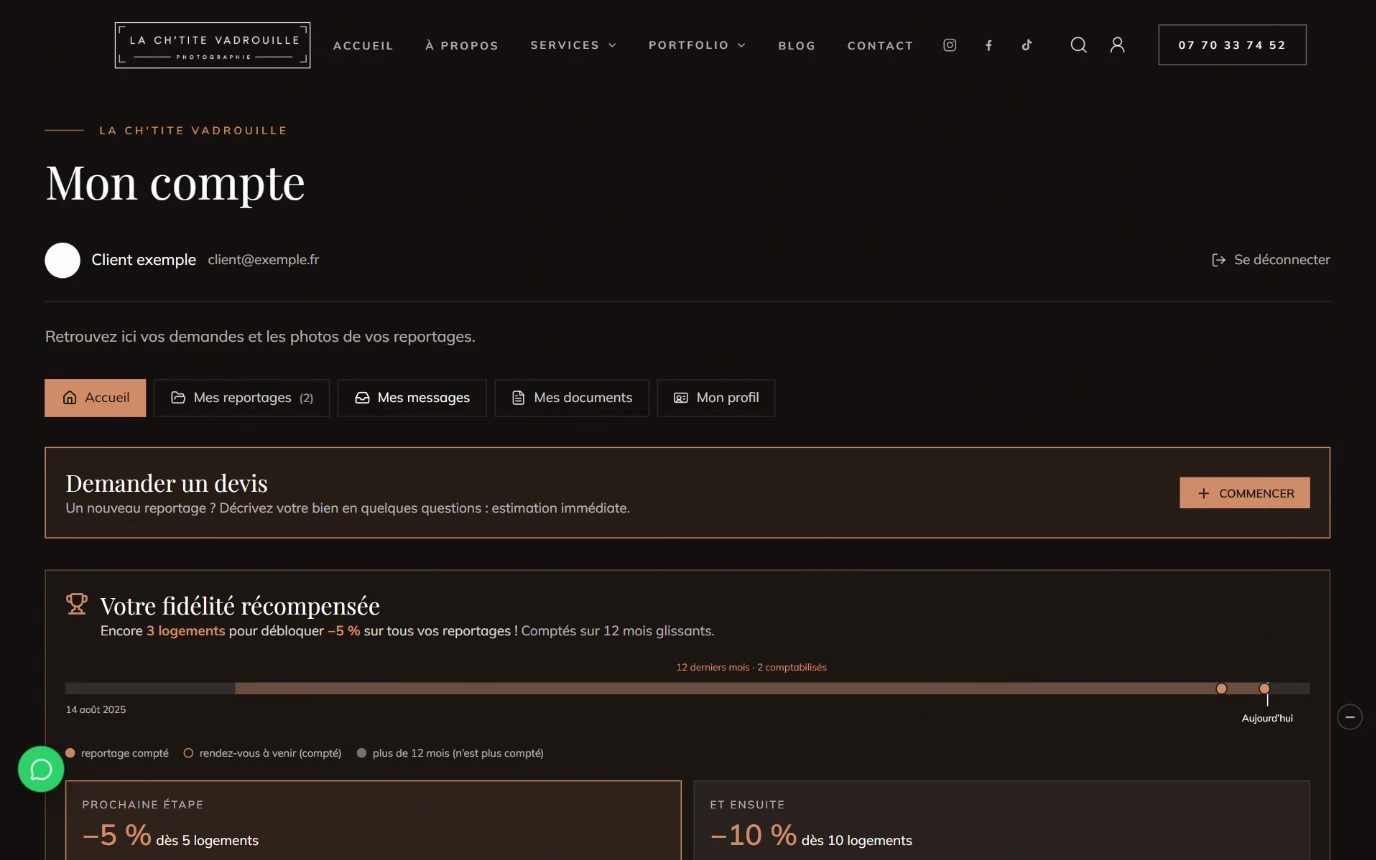The width and height of the screenshot is (1376, 860).
Task: Click the round minus button at right edge
Action: coord(1350,717)
